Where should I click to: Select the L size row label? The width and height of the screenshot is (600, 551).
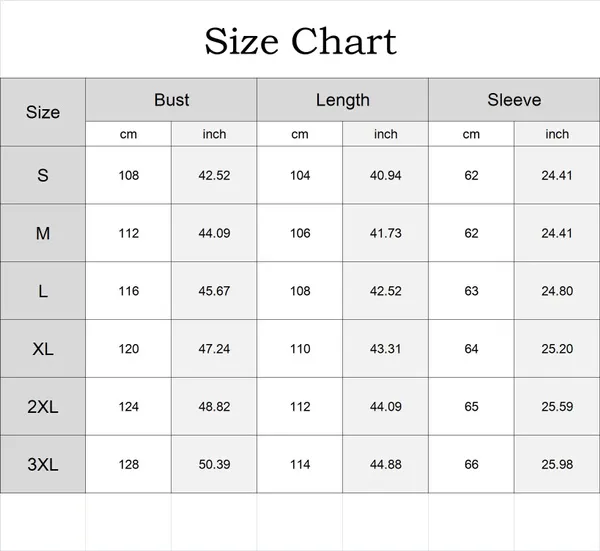click(x=43, y=291)
